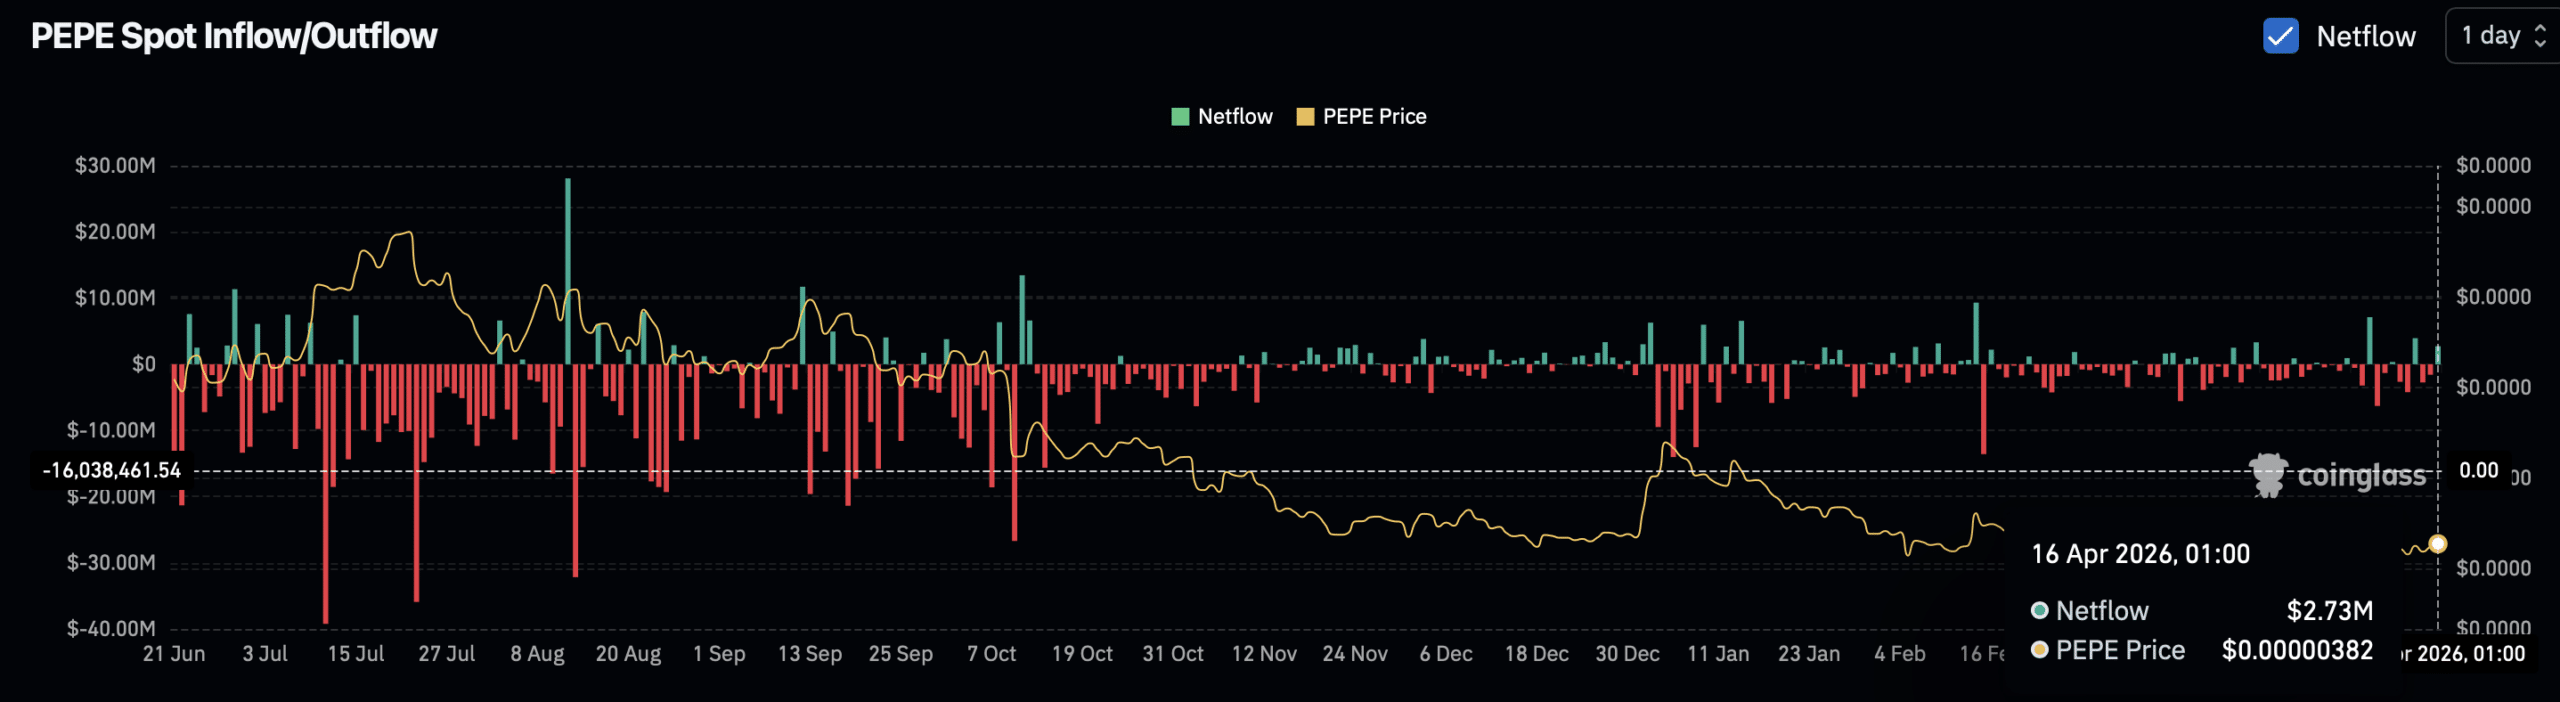Click the yellow price marker dot at line end

(2437, 544)
